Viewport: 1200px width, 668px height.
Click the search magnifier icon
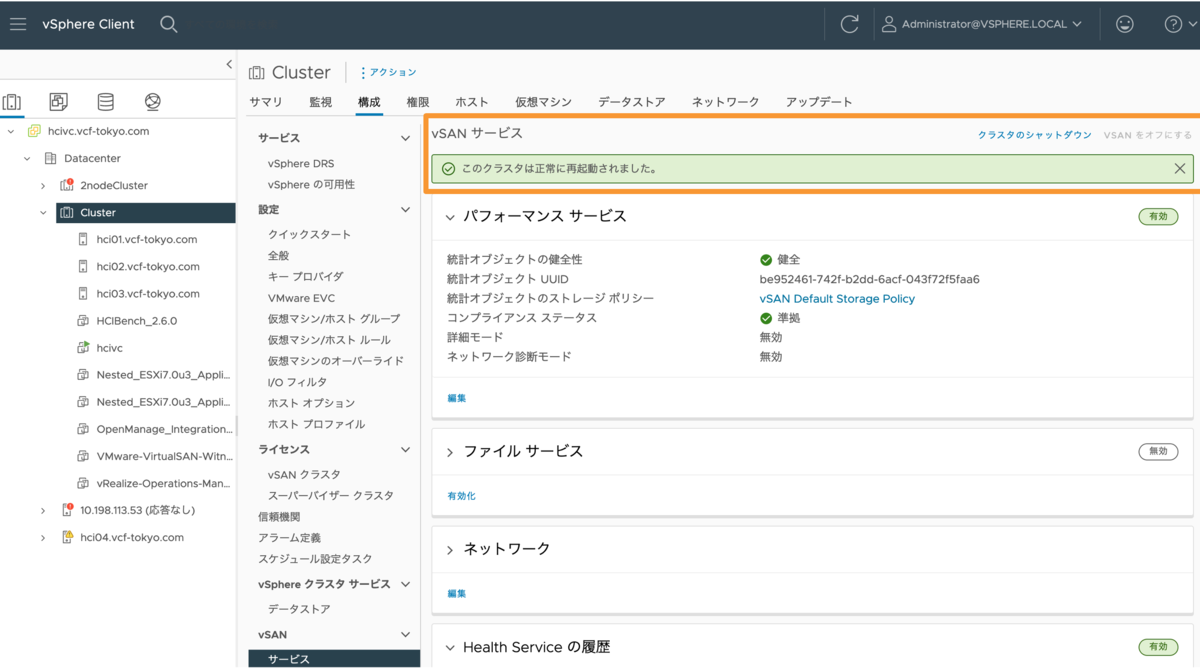point(169,24)
